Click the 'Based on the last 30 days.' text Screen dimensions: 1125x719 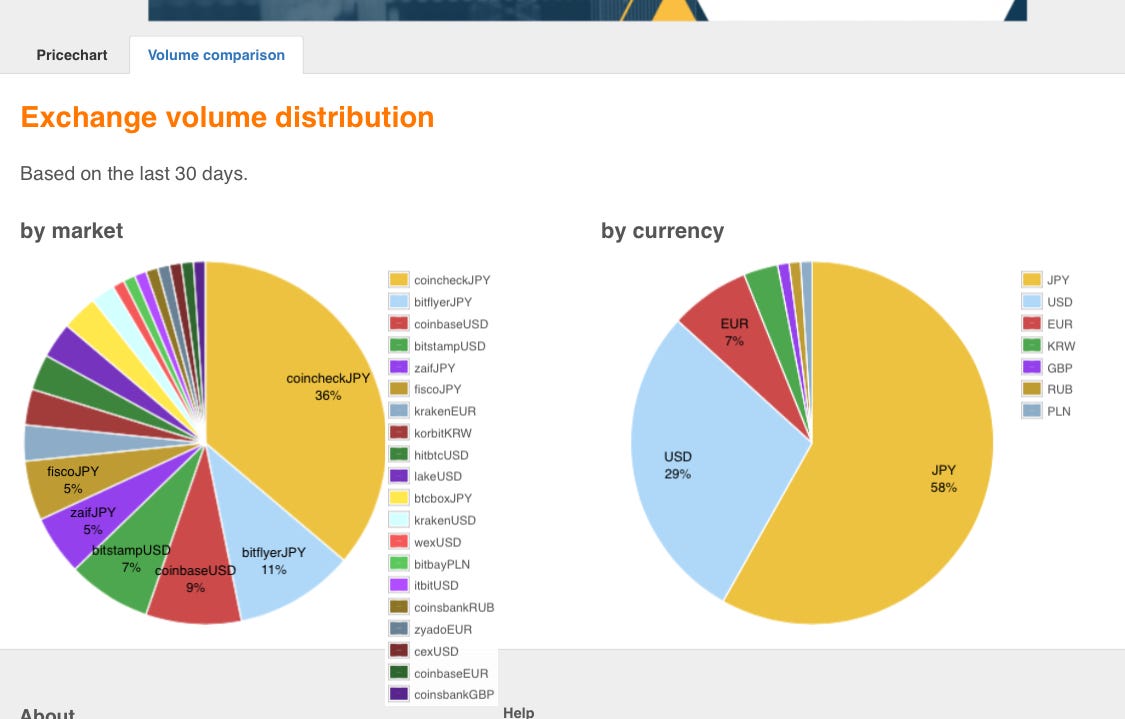pos(134,174)
